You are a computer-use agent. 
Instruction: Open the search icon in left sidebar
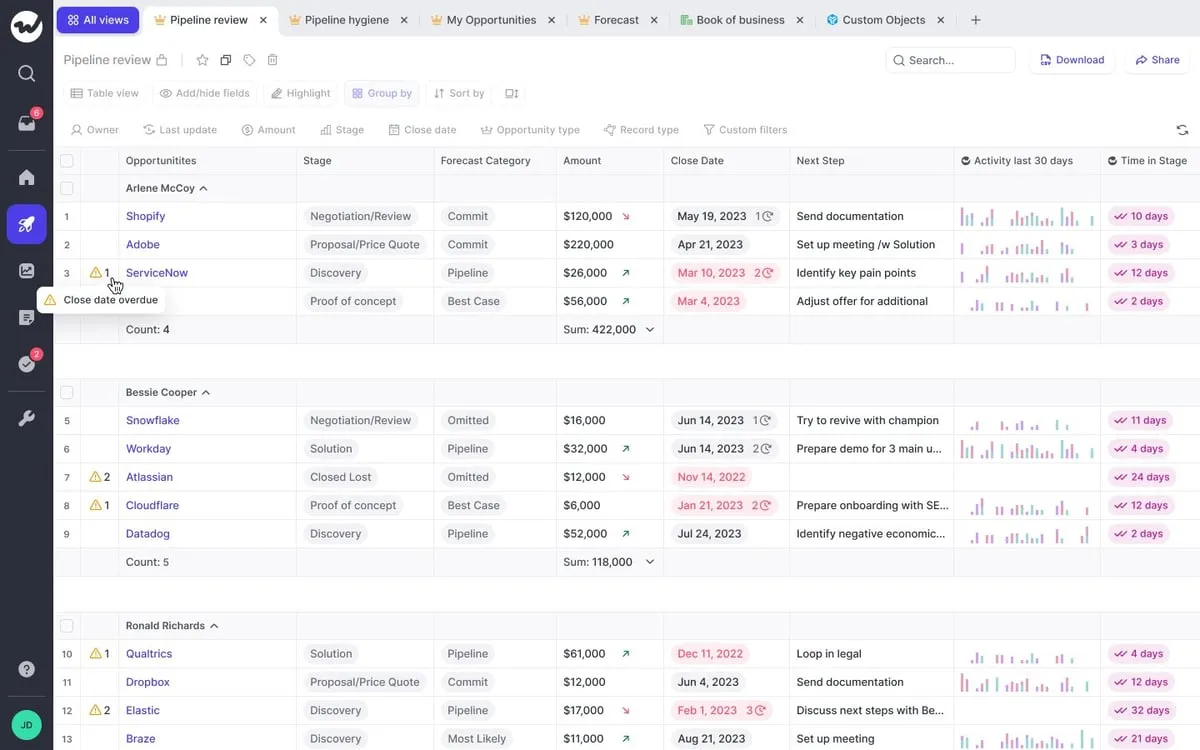[26, 73]
